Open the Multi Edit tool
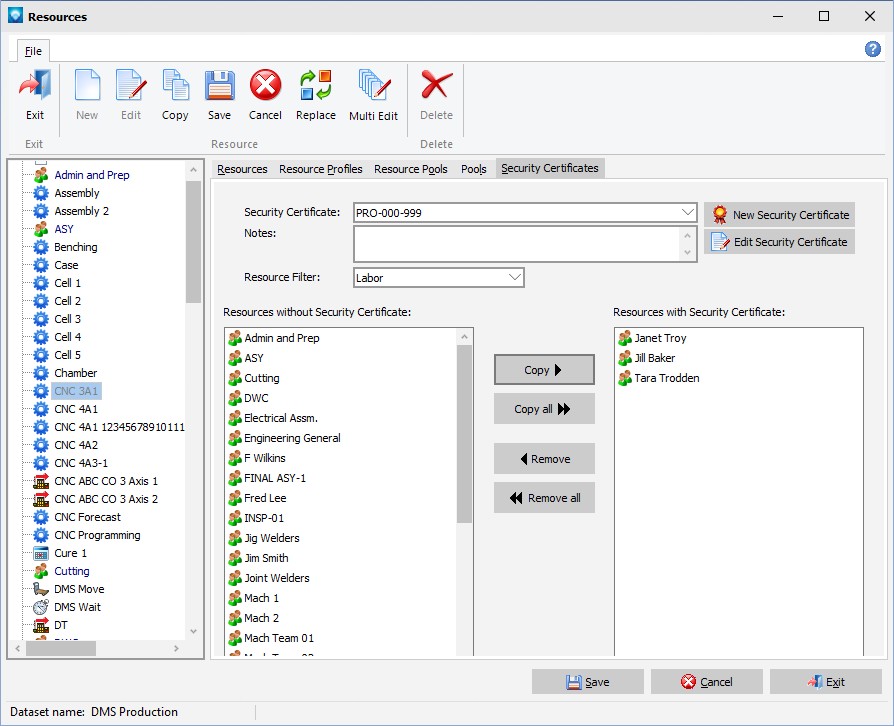The height and width of the screenshot is (726, 894). 373,87
